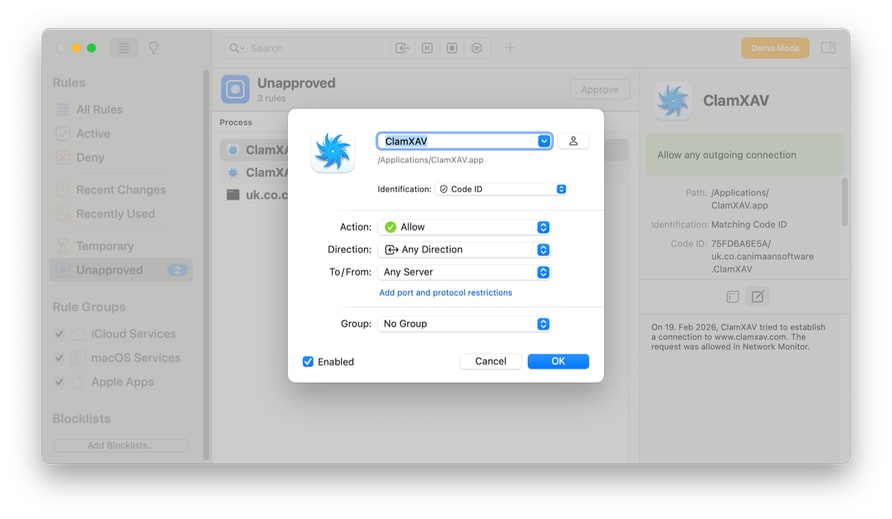Toggle iCloud Services rule group checkbox
The height and width of the screenshot is (519, 892).
[x=59, y=334]
